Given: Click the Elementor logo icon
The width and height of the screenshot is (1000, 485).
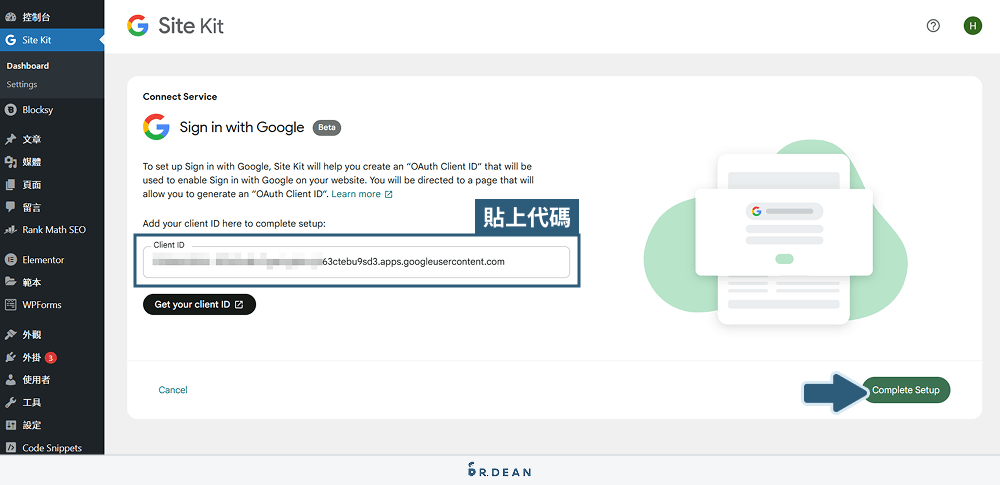Looking at the screenshot, I should (x=10, y=260).
